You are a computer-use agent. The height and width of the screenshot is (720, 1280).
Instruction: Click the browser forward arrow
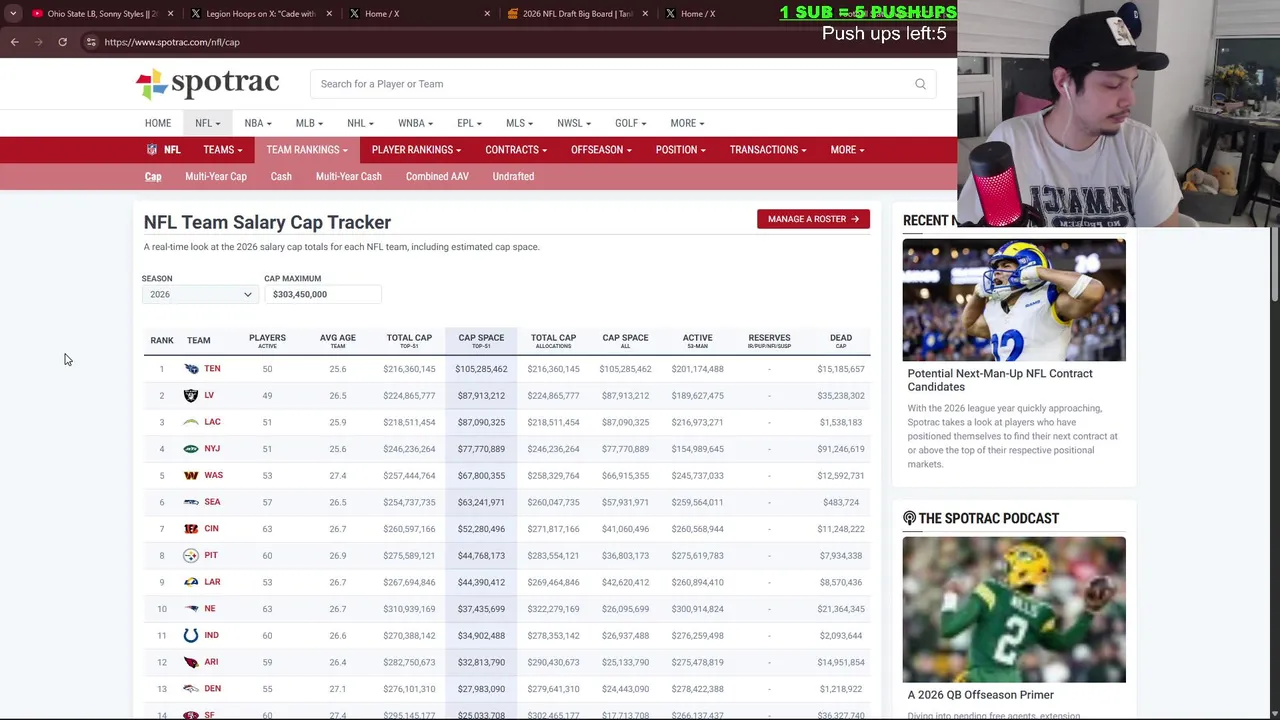click(x=38, y=42)
